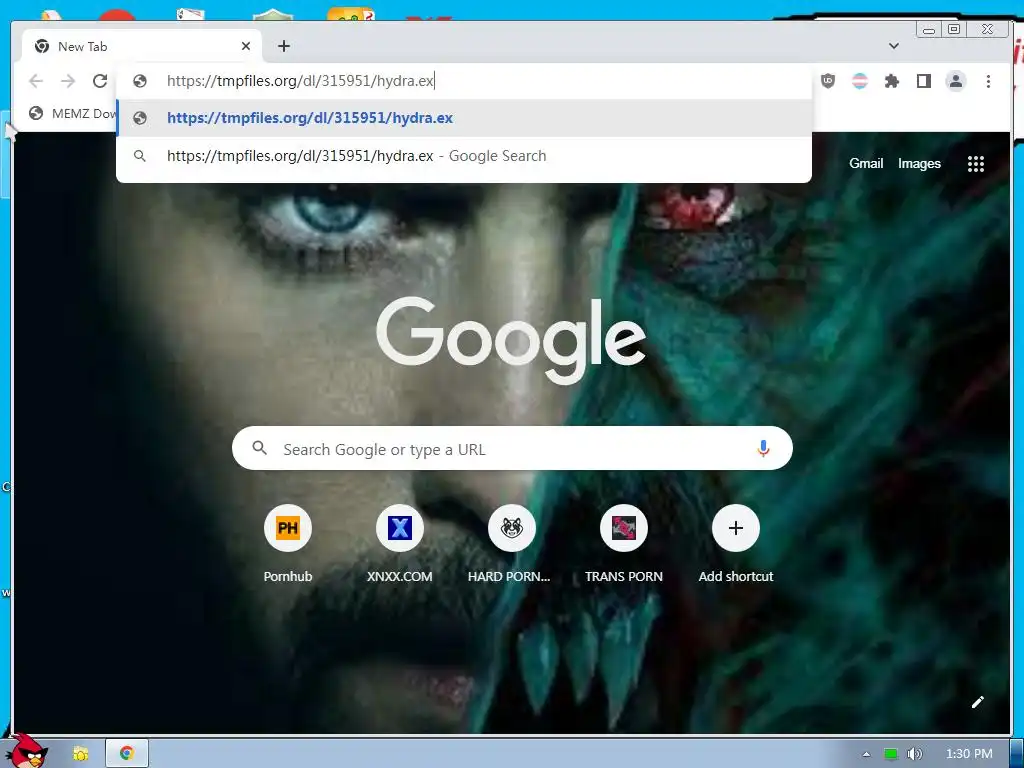Screen dimensions: 1024x768
Task: Open the MEMZ Download bookmark
Action: (x=73, y=114)
